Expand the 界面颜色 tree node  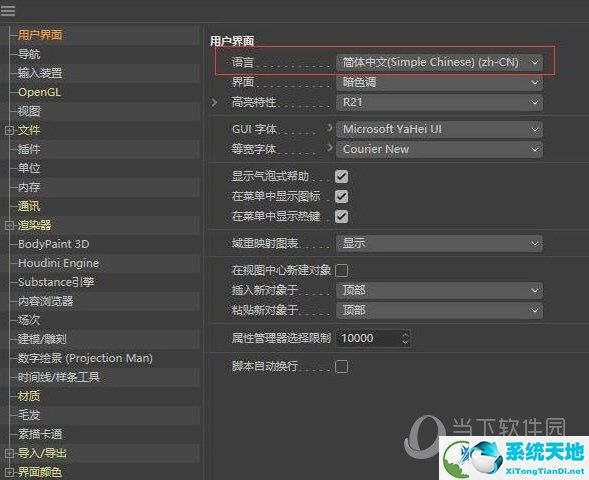pyautogui.click(x=9, y=472)
